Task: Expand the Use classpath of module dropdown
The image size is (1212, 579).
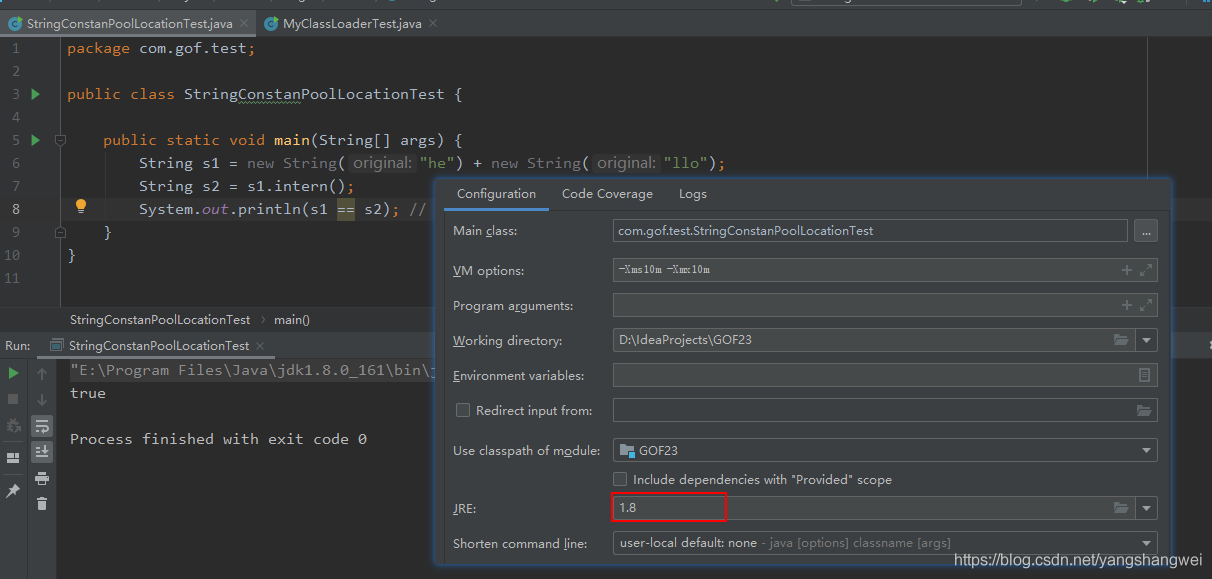Action: click(x=1146, y=451)
